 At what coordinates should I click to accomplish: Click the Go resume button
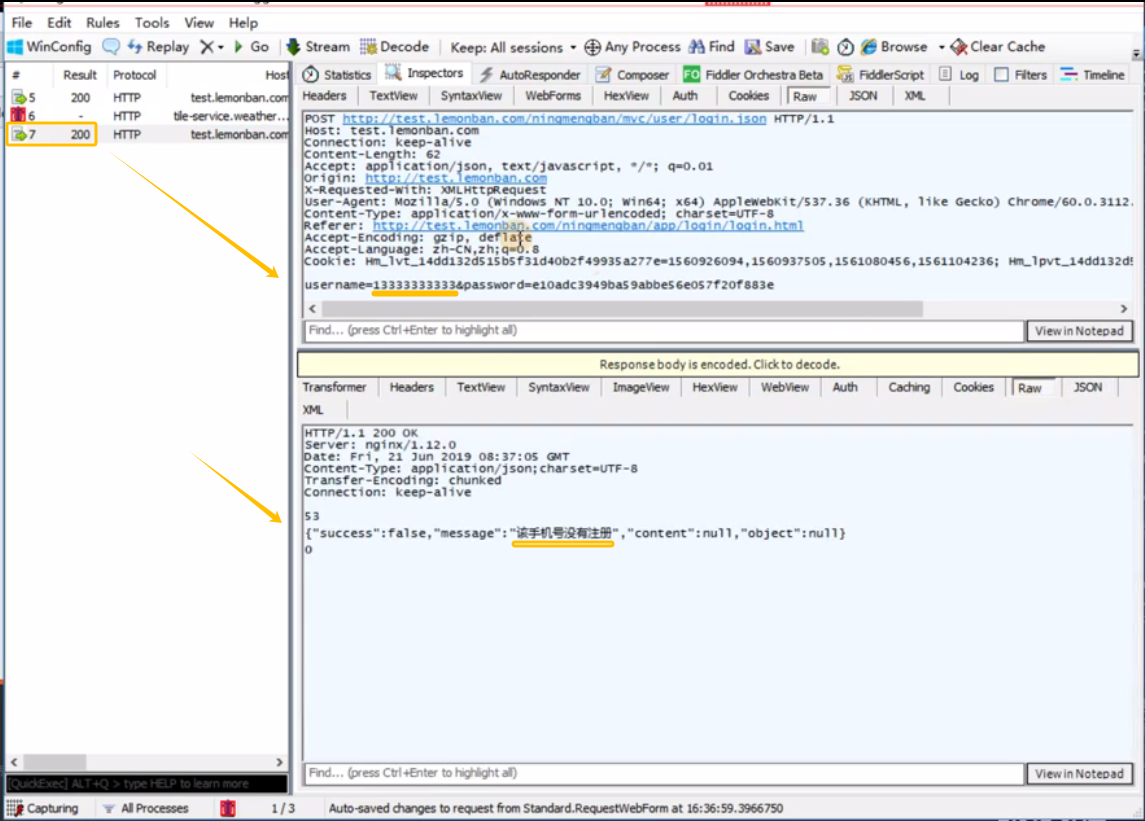point(251,47)
